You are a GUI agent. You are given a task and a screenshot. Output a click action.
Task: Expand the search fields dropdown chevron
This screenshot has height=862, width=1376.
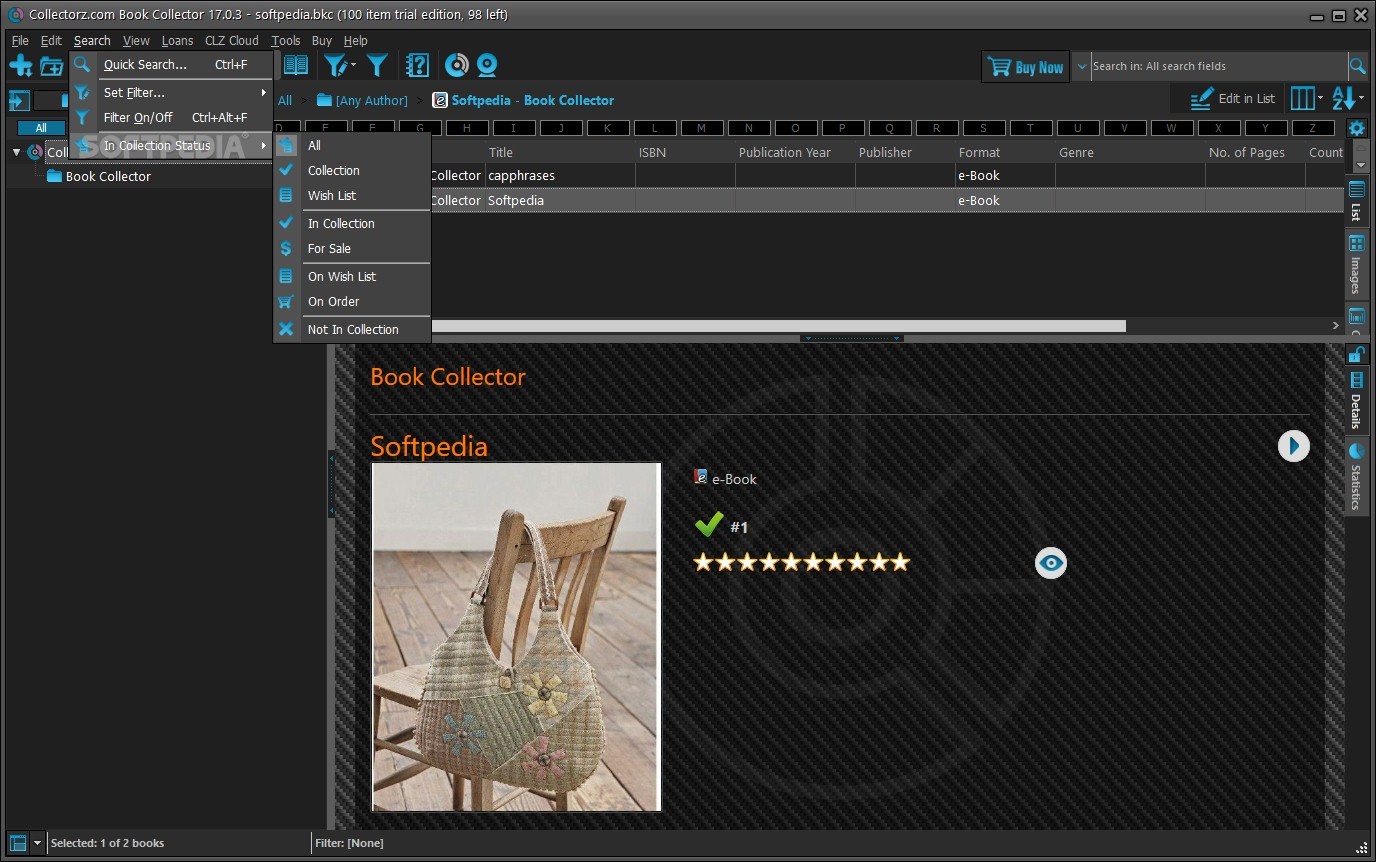pyautogui.click(x=1081, y=66)
